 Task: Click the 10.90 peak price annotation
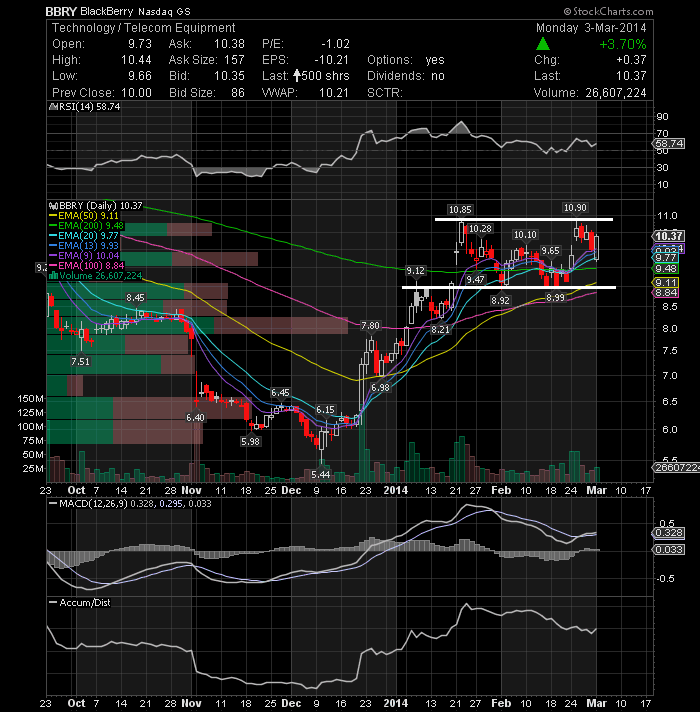click(575, 208)
